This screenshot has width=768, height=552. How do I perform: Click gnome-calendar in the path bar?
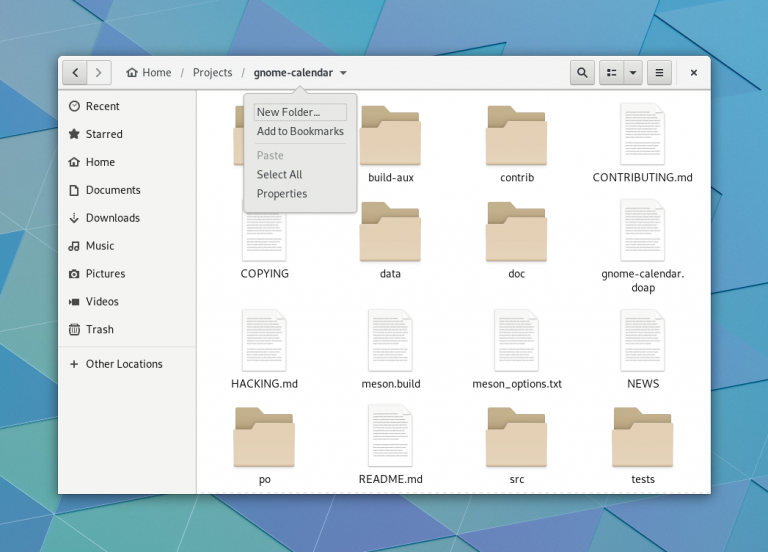point(293,72)
